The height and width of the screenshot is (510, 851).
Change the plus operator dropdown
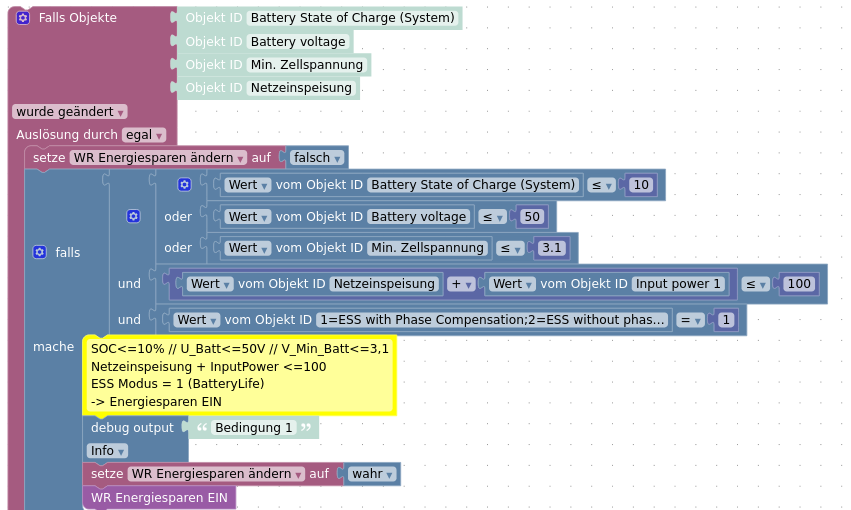coord(460,284)
